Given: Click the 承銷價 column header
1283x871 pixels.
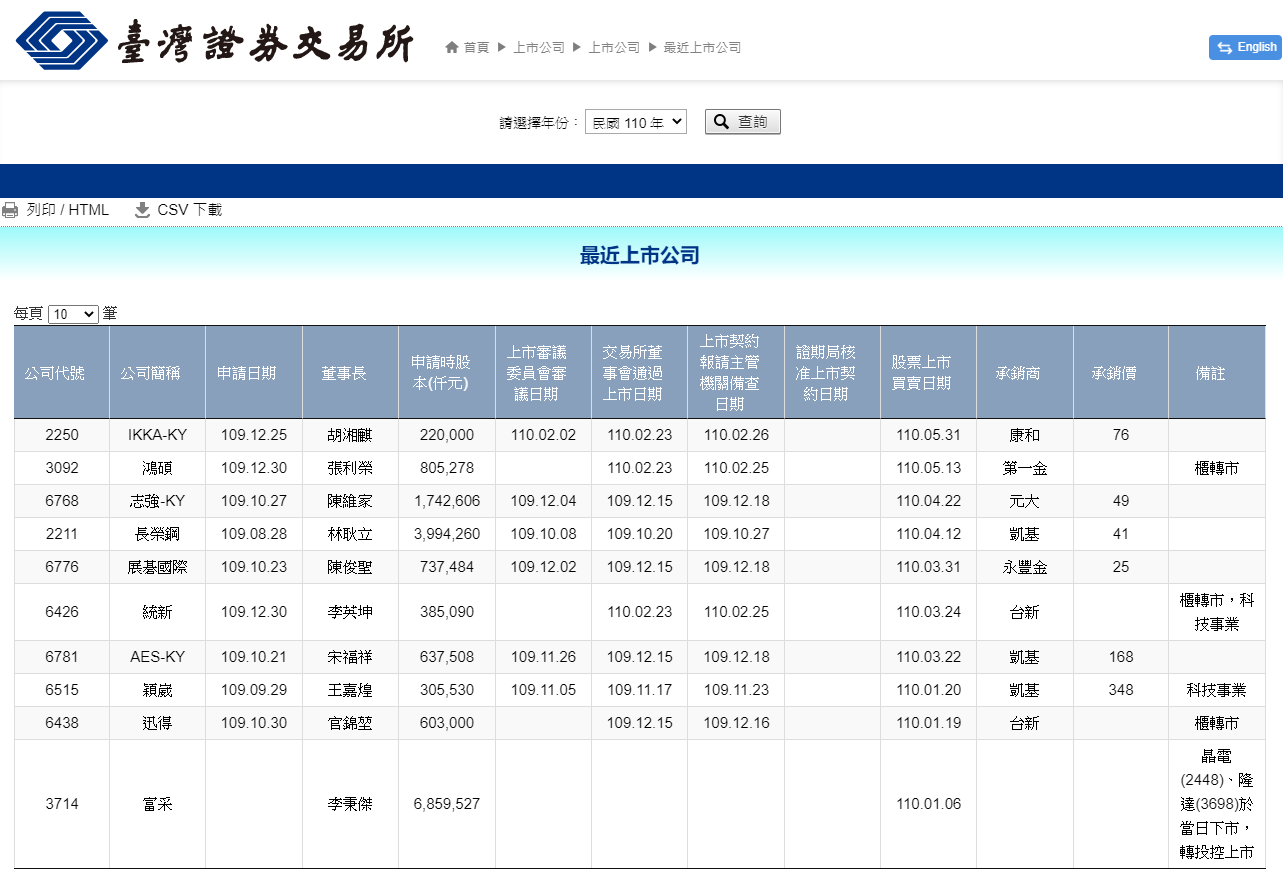Looking at the screenshot, I should 1121,372.
